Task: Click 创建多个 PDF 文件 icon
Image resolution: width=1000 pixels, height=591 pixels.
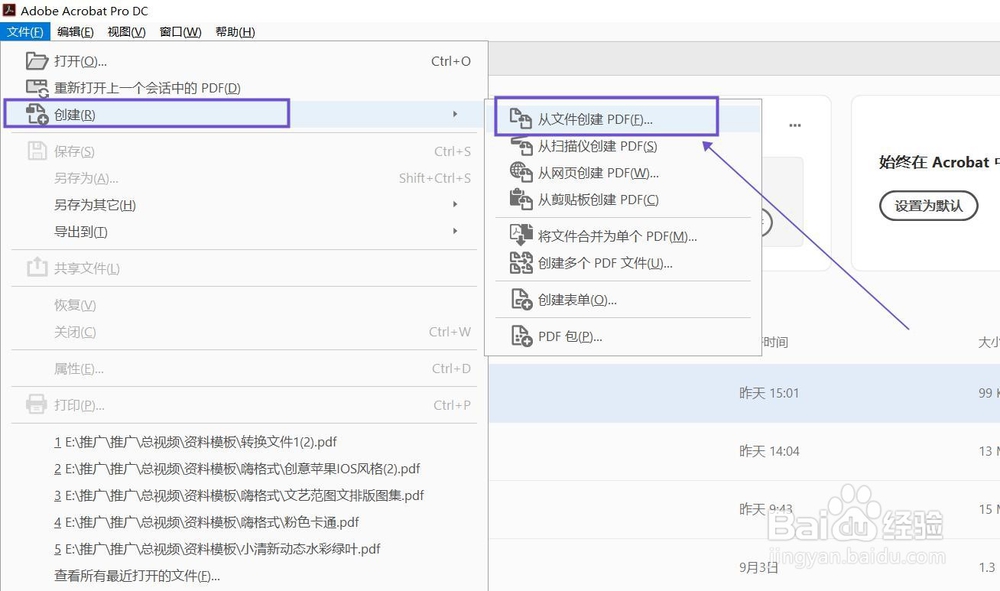Action: (521, 262)
